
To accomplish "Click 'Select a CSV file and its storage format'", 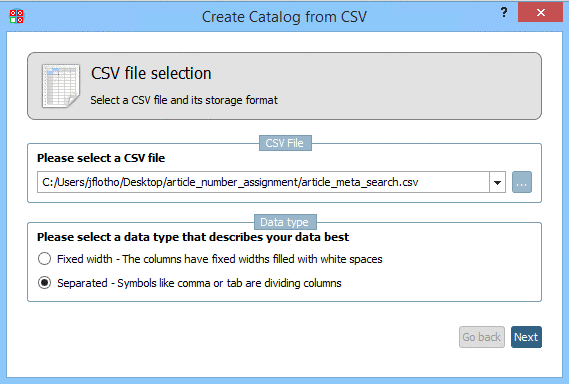I will [x=184, y=100].
